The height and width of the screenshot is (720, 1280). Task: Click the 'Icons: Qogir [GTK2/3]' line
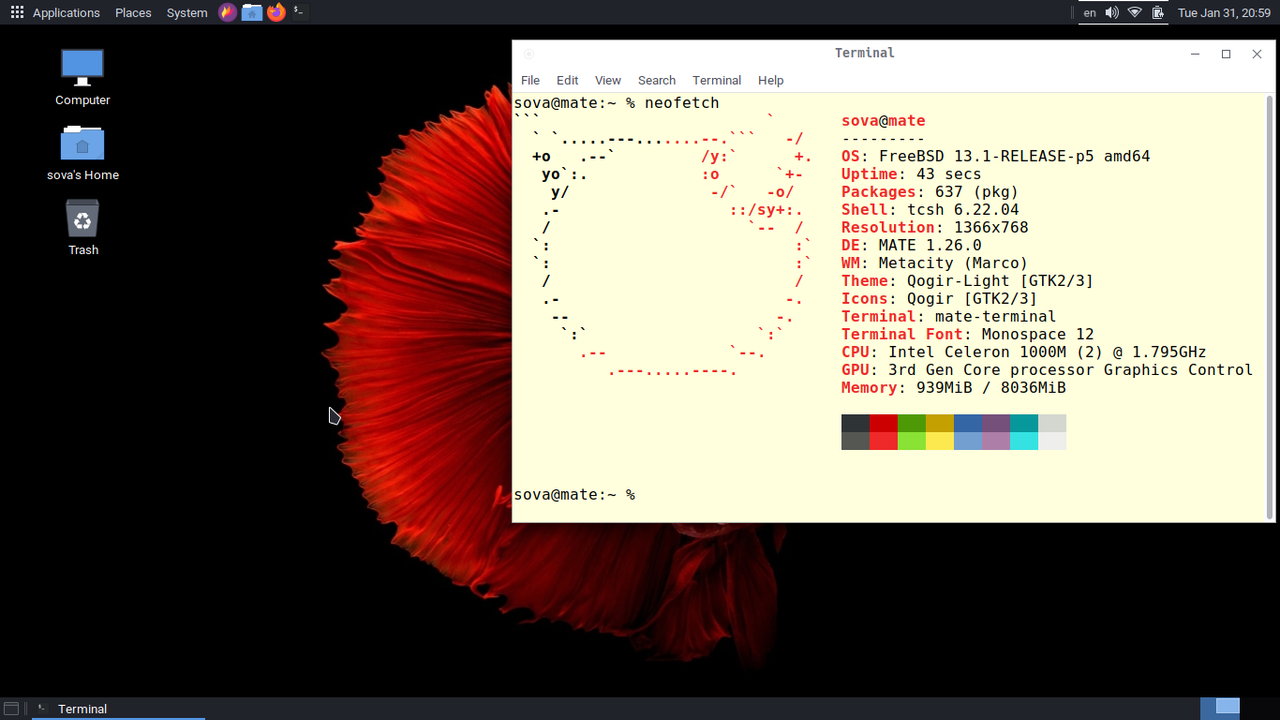(x=939, y=298)
